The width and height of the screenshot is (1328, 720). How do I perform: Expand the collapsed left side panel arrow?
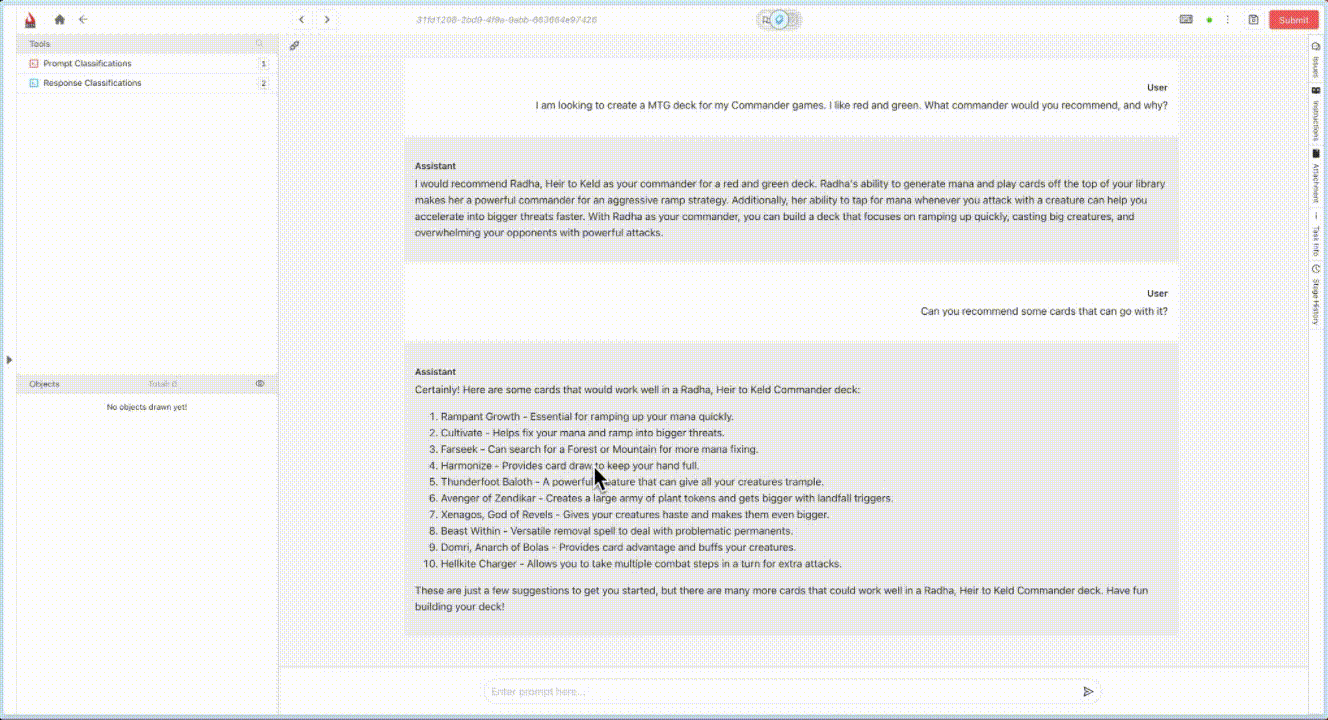[x=9, y=359]
